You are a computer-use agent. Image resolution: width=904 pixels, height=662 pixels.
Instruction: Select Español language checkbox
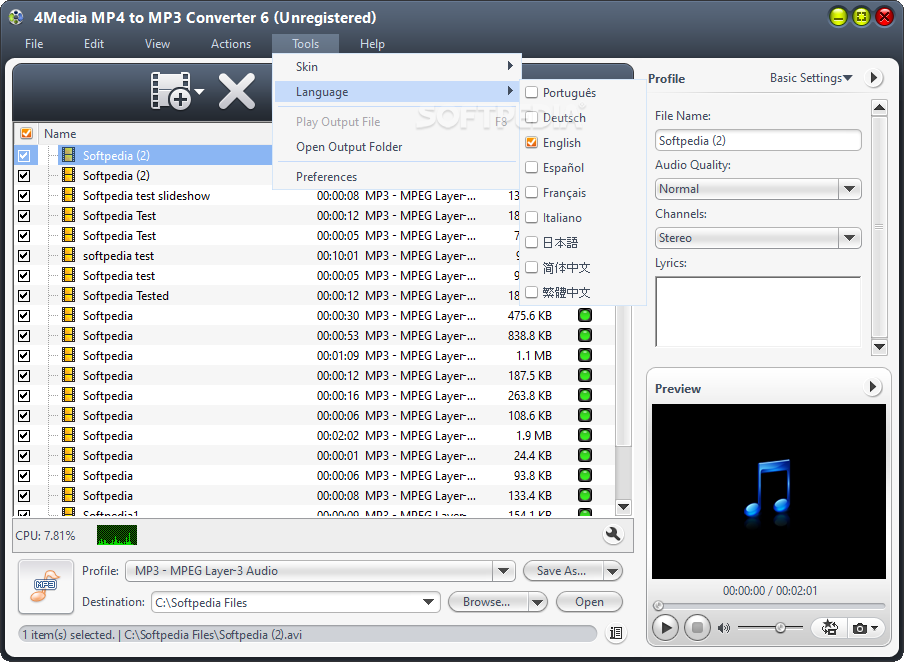click(532, 167)
